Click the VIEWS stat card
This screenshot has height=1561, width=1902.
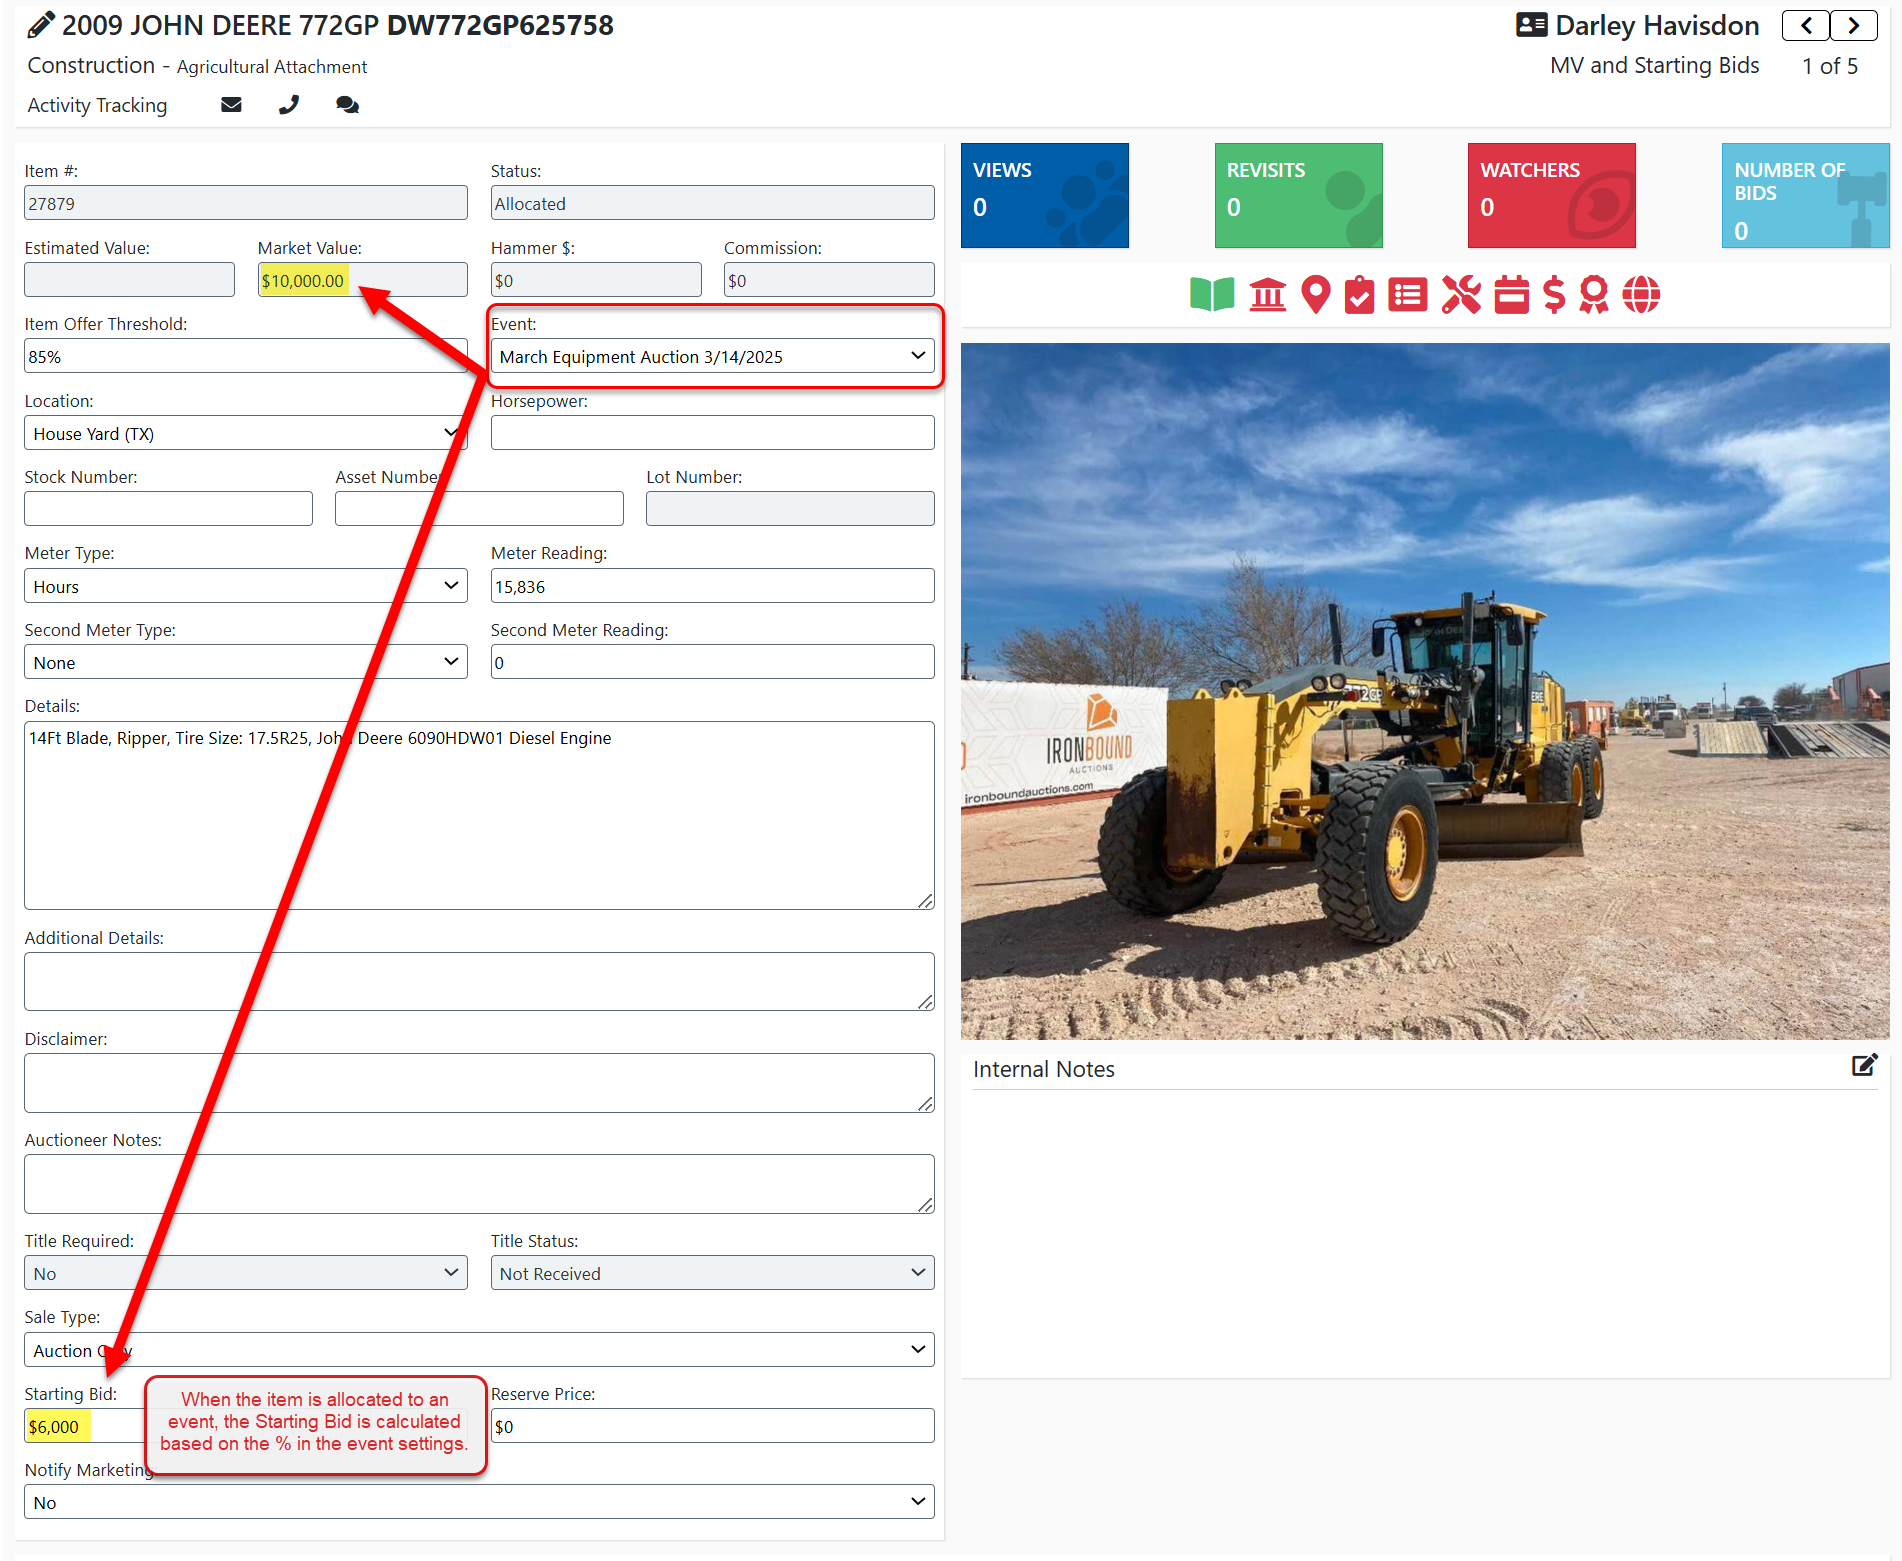tap(1044, 195)
